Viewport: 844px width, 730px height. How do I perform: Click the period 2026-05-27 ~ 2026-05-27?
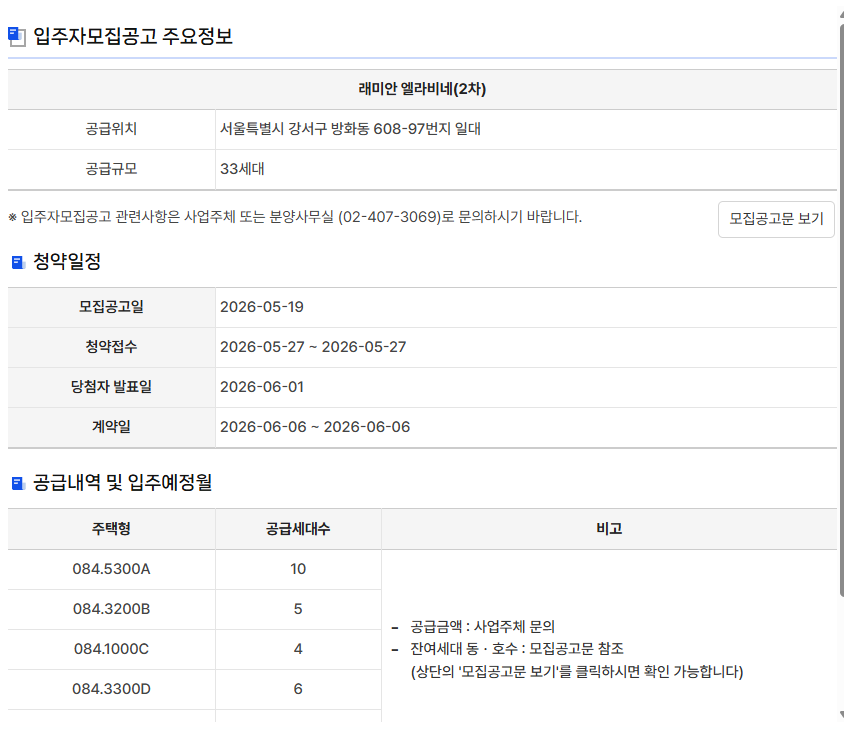313,347
